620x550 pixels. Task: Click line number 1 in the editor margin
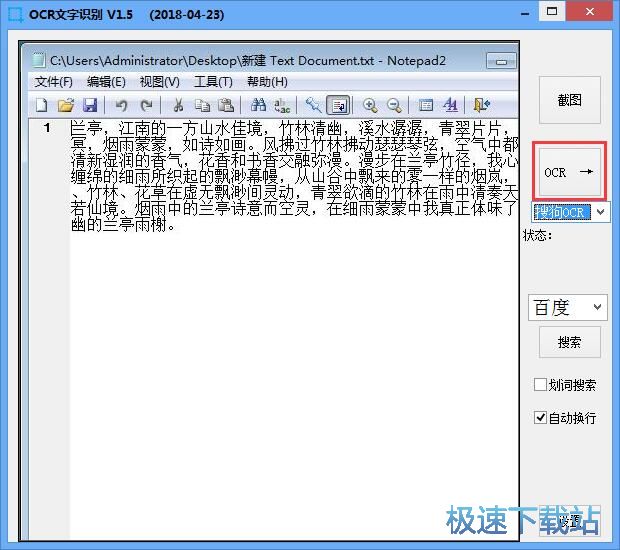pos(47,128)
